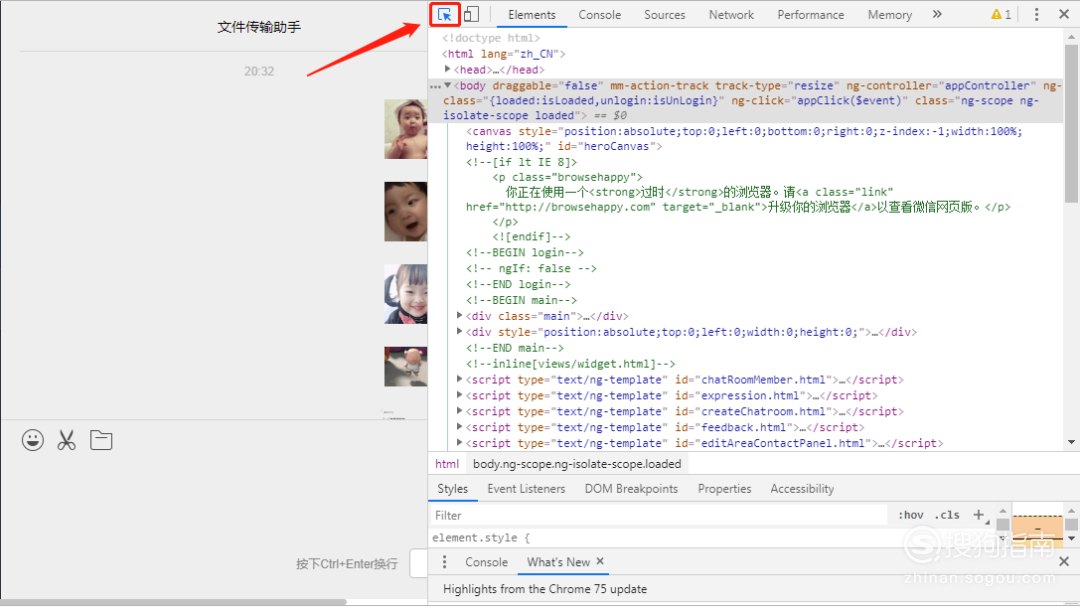Click the browsehappy.com href link

click(x=578, y=207)
